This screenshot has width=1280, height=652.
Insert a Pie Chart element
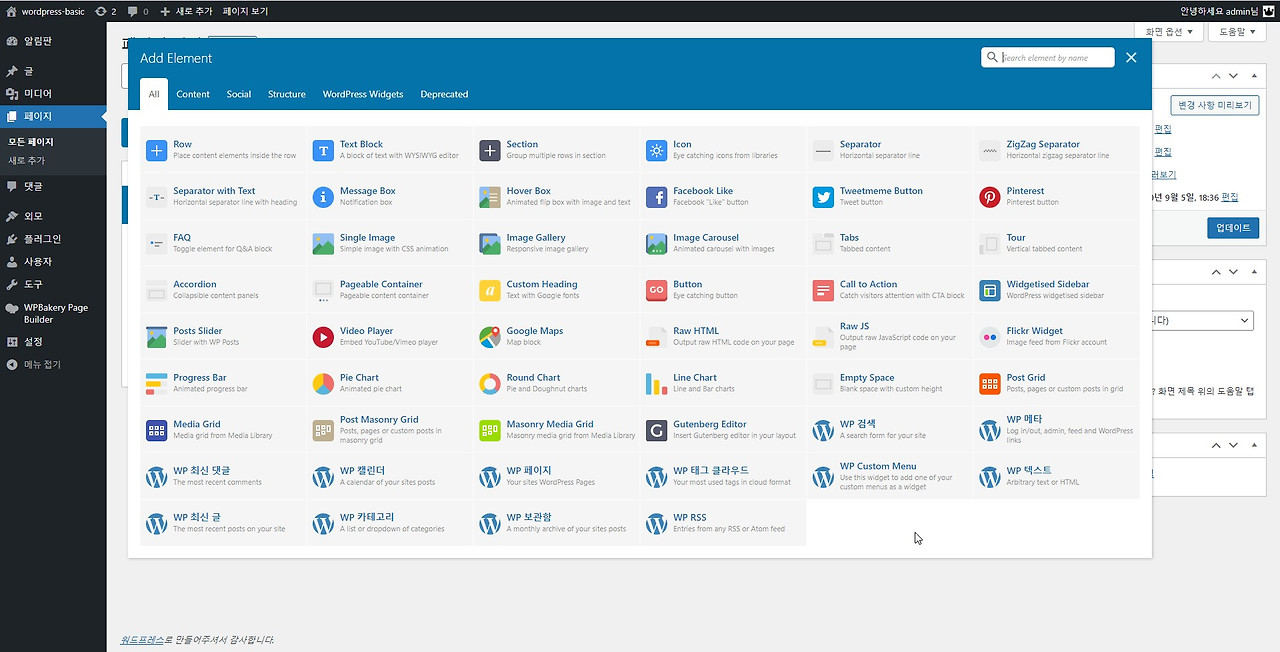click(390, 383)
